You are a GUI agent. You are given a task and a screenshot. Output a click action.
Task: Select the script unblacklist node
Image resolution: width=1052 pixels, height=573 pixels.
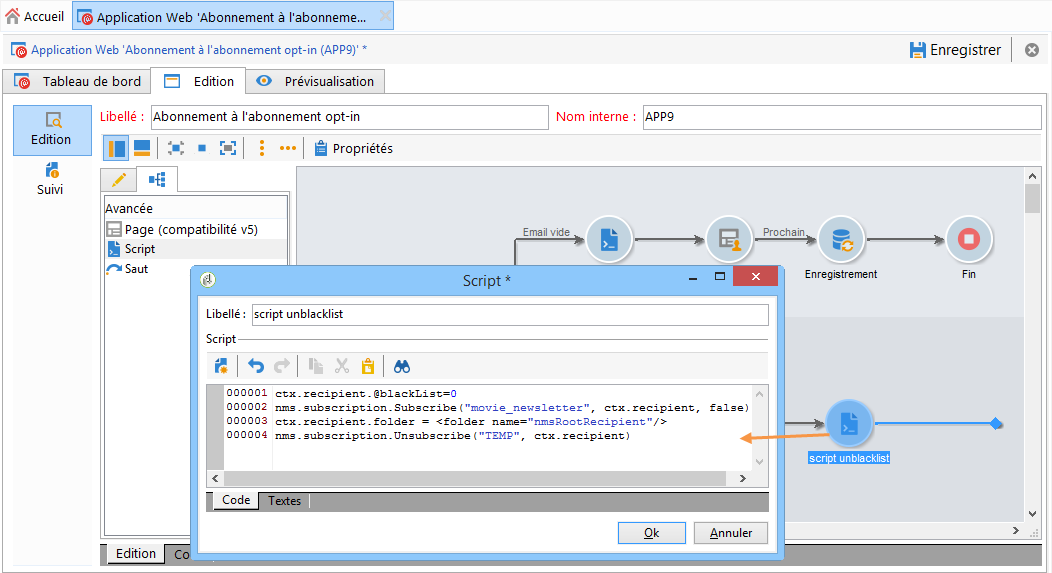coord(849,423)
